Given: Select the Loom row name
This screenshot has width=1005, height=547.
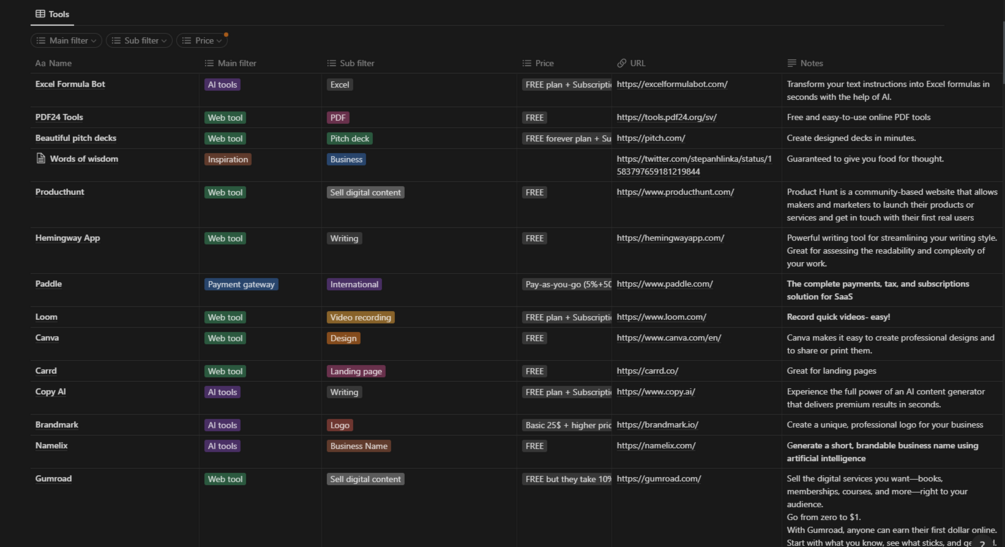Looking at the screenshot, I should pyautogui.click(x=46, y=317).
